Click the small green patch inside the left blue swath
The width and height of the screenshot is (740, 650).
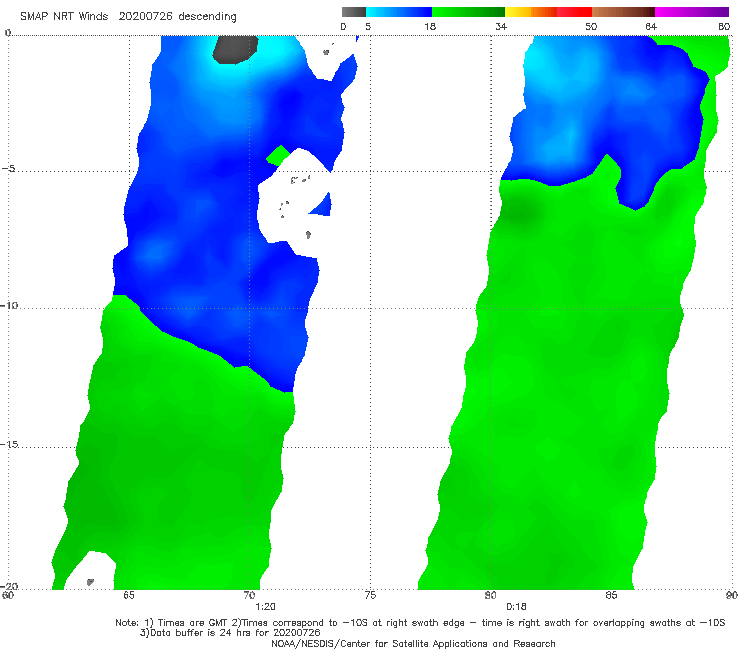tap(278, 156)
